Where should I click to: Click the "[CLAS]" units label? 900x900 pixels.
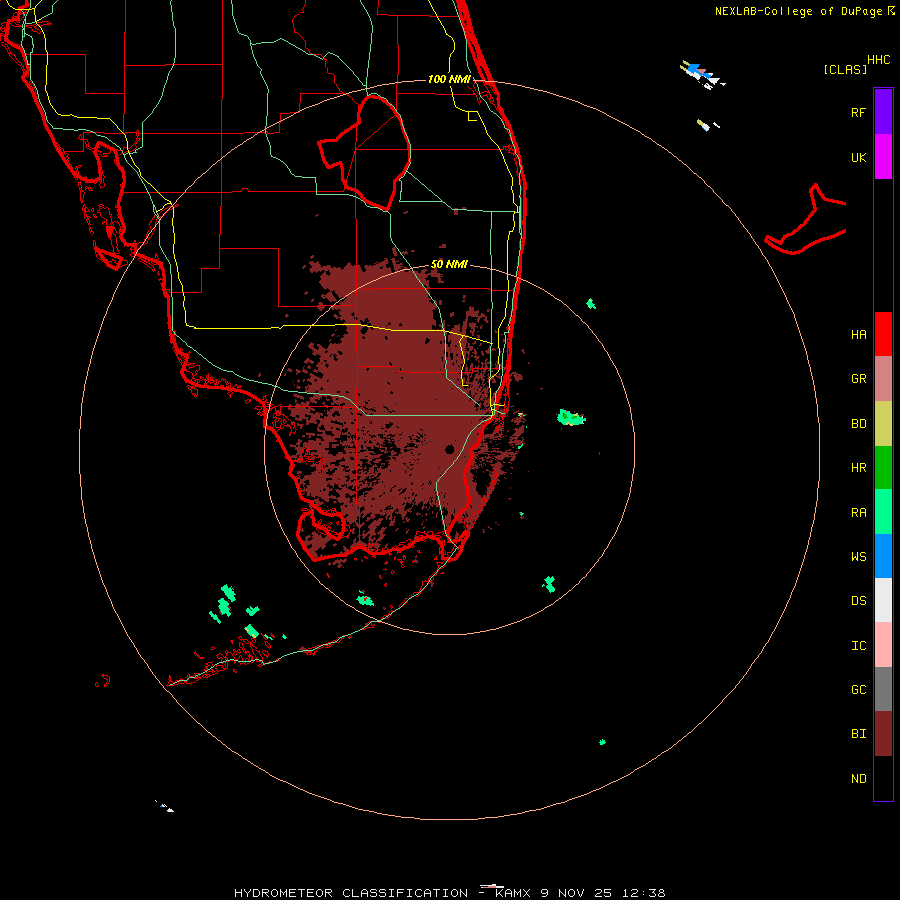845,69
